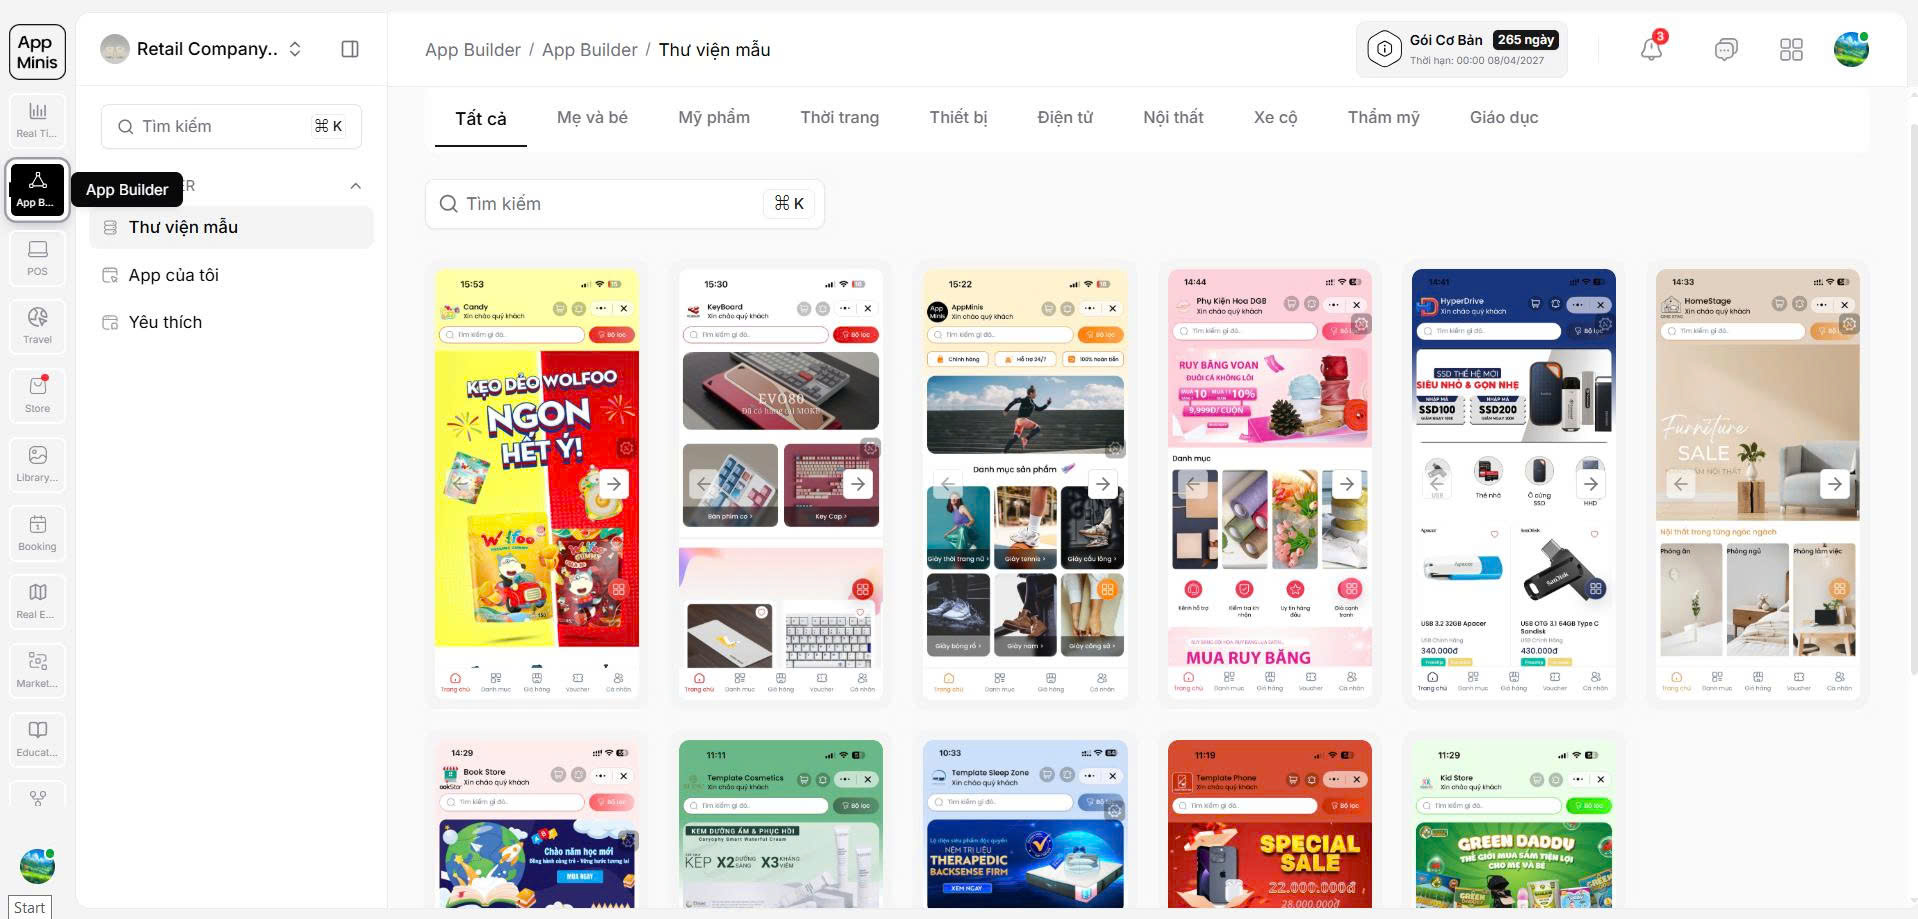1918x919 pixels.
Task: Open the user profile avatar in header
Action: [1851, 49]
